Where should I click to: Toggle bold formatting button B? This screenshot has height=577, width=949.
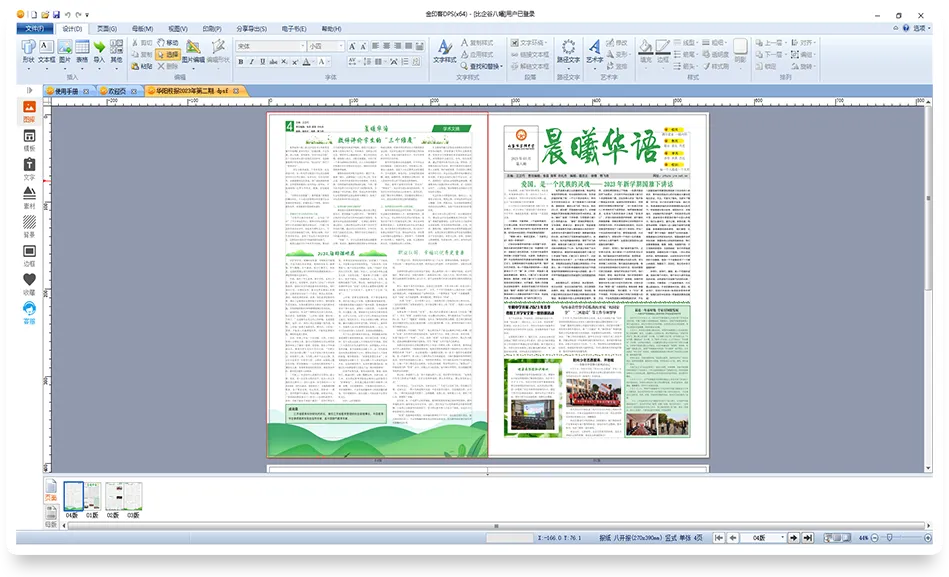[242, 62]
